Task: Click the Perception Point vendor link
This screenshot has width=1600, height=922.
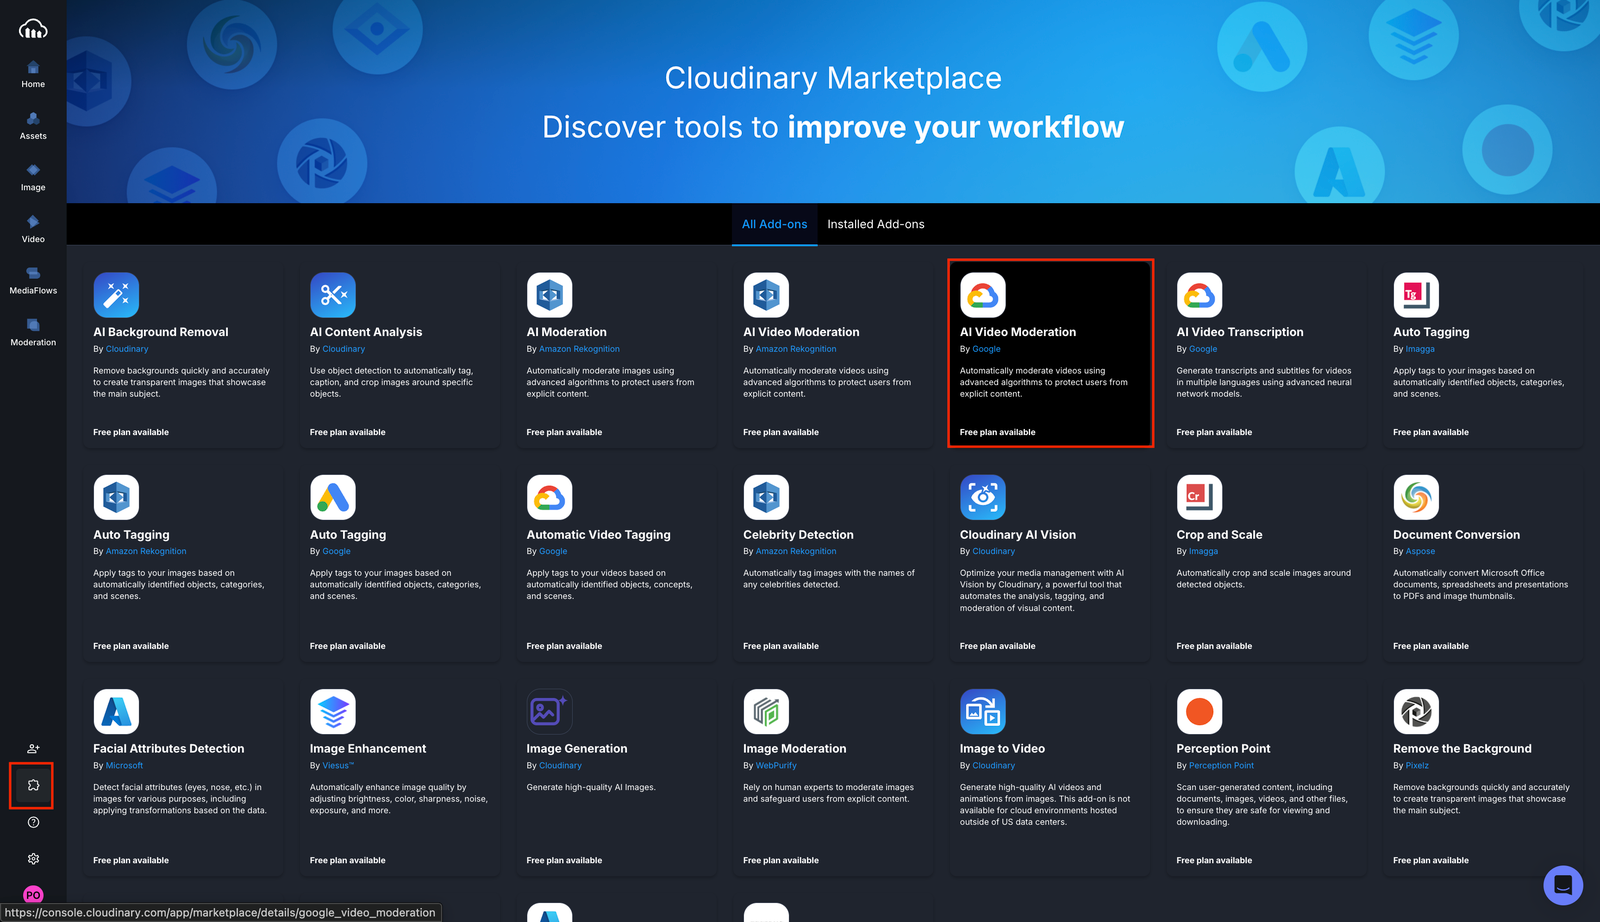Action: [1221, 765]
